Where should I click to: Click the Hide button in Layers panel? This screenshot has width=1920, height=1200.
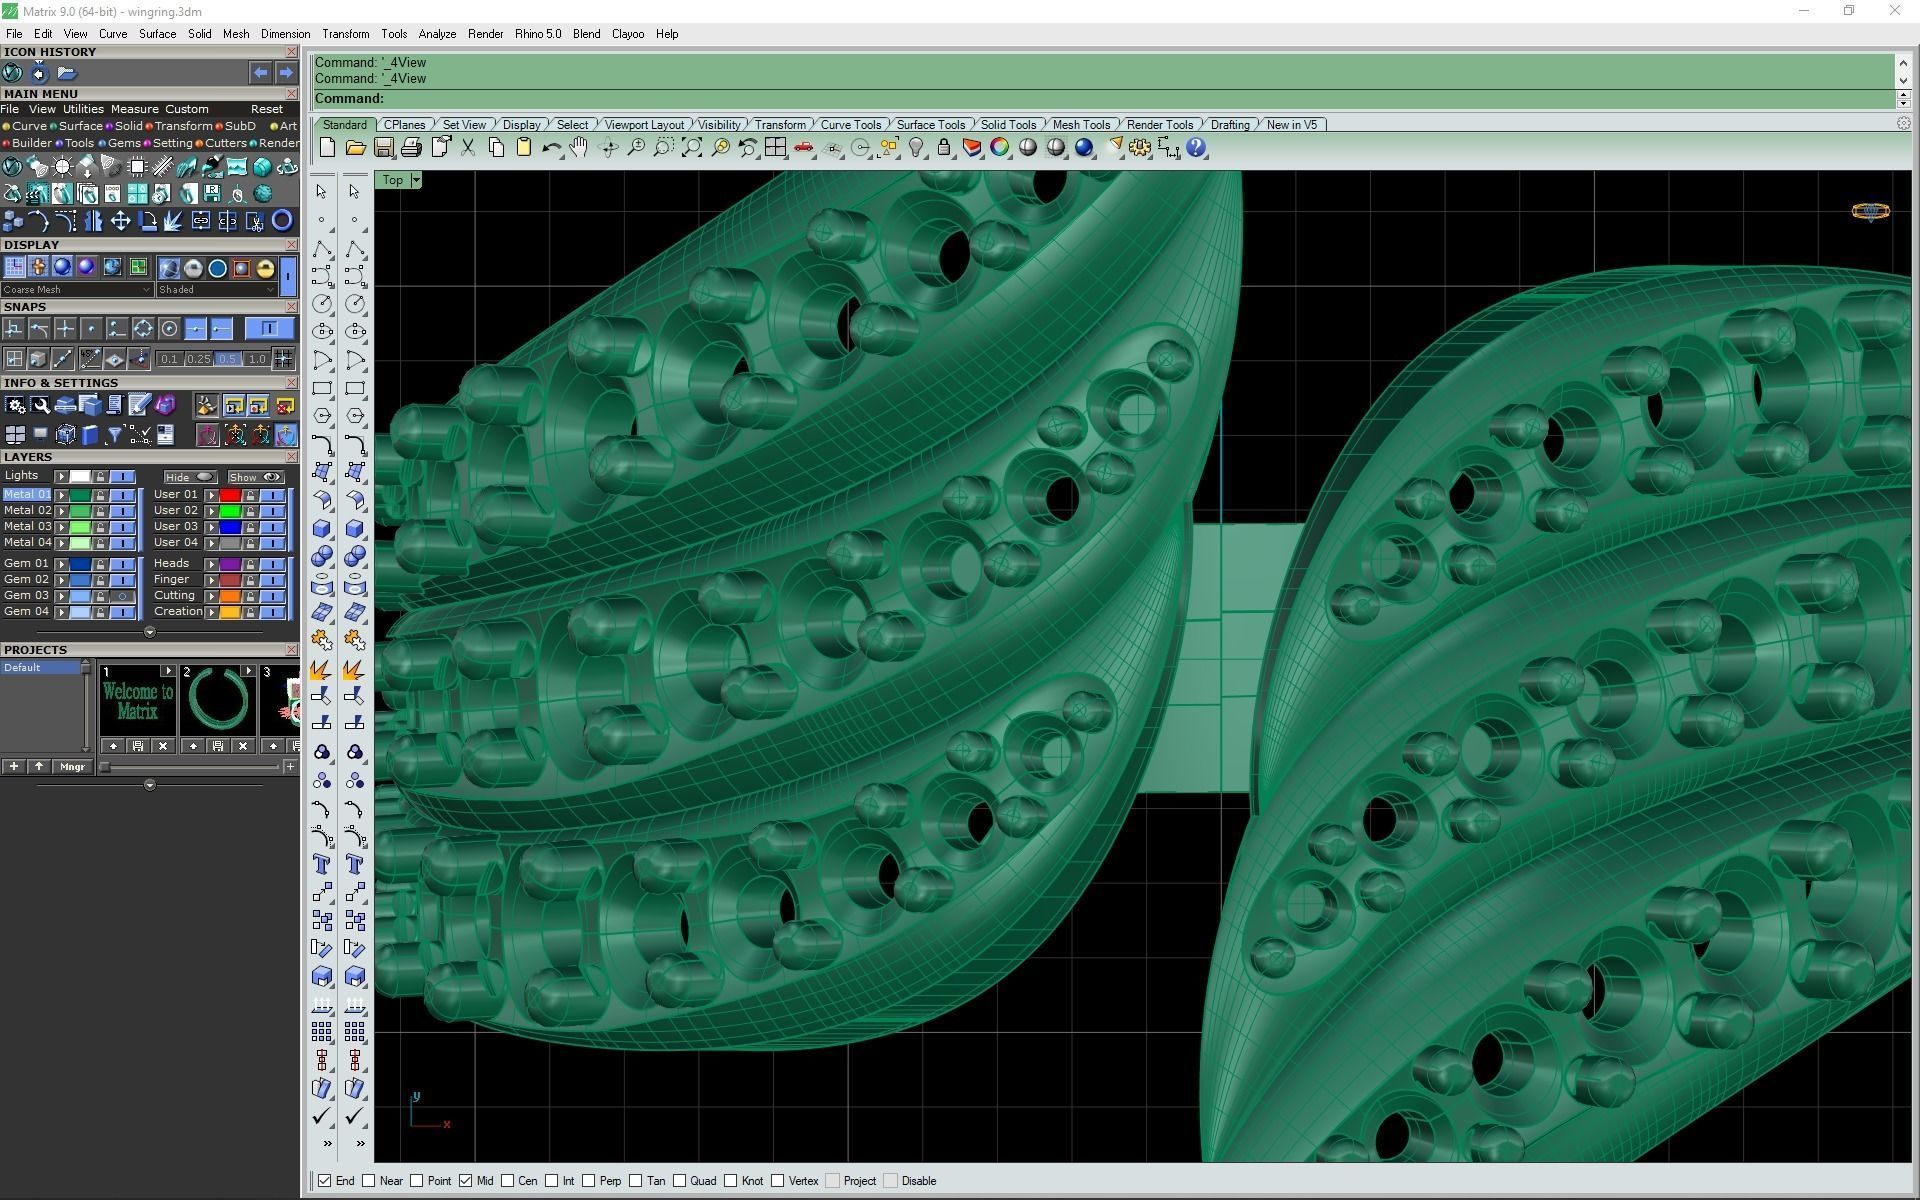tap(190, 477)
